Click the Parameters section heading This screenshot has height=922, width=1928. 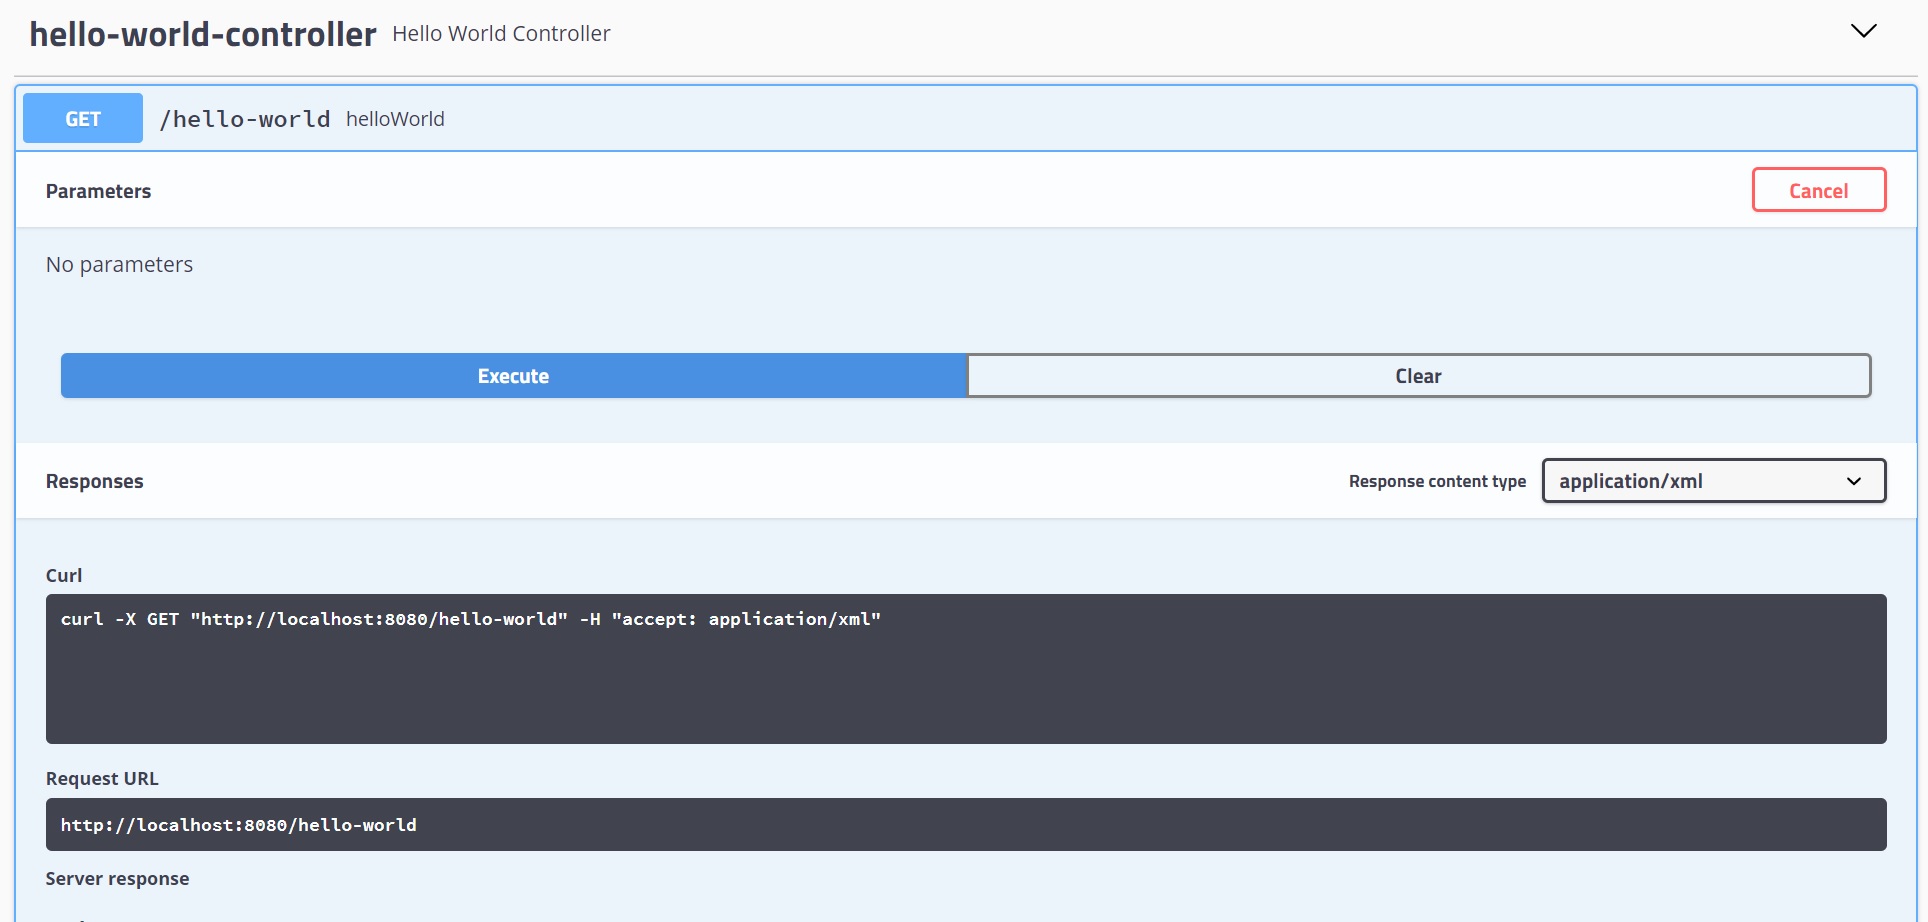click(98, 191)
